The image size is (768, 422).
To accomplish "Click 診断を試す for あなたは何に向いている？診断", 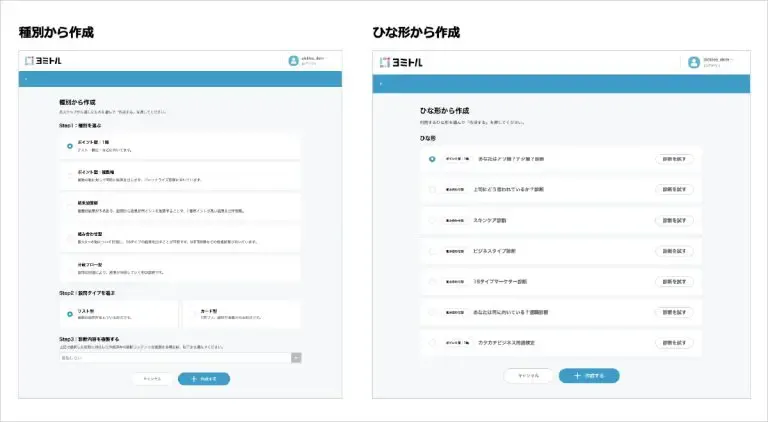I will click(674, 312).
